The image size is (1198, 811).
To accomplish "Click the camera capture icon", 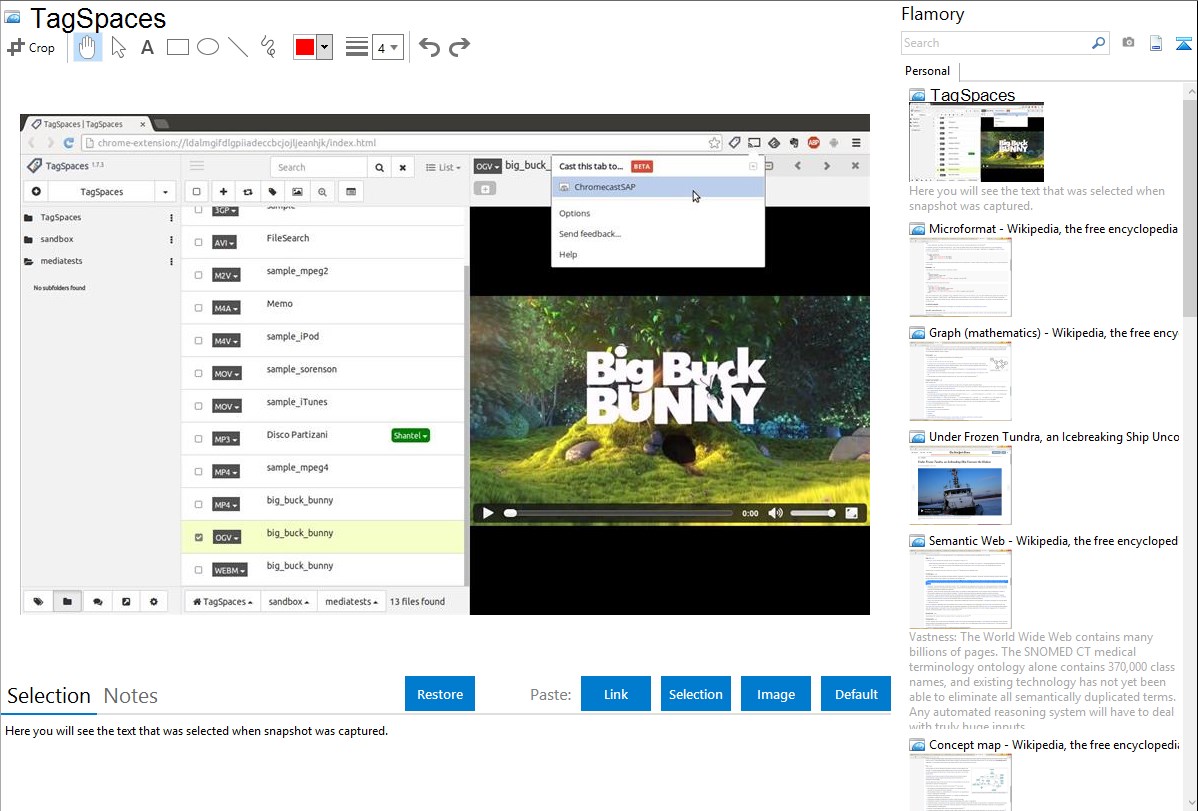I will (x=1128, y=43).
